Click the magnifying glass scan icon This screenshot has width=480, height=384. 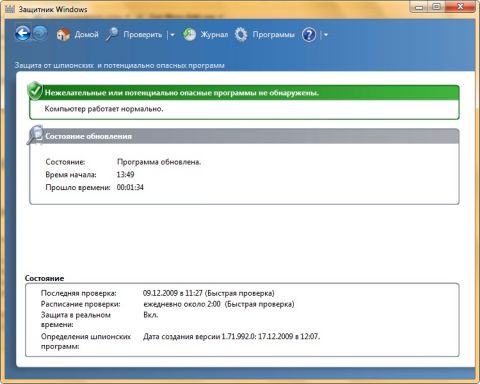click(112, 34)
